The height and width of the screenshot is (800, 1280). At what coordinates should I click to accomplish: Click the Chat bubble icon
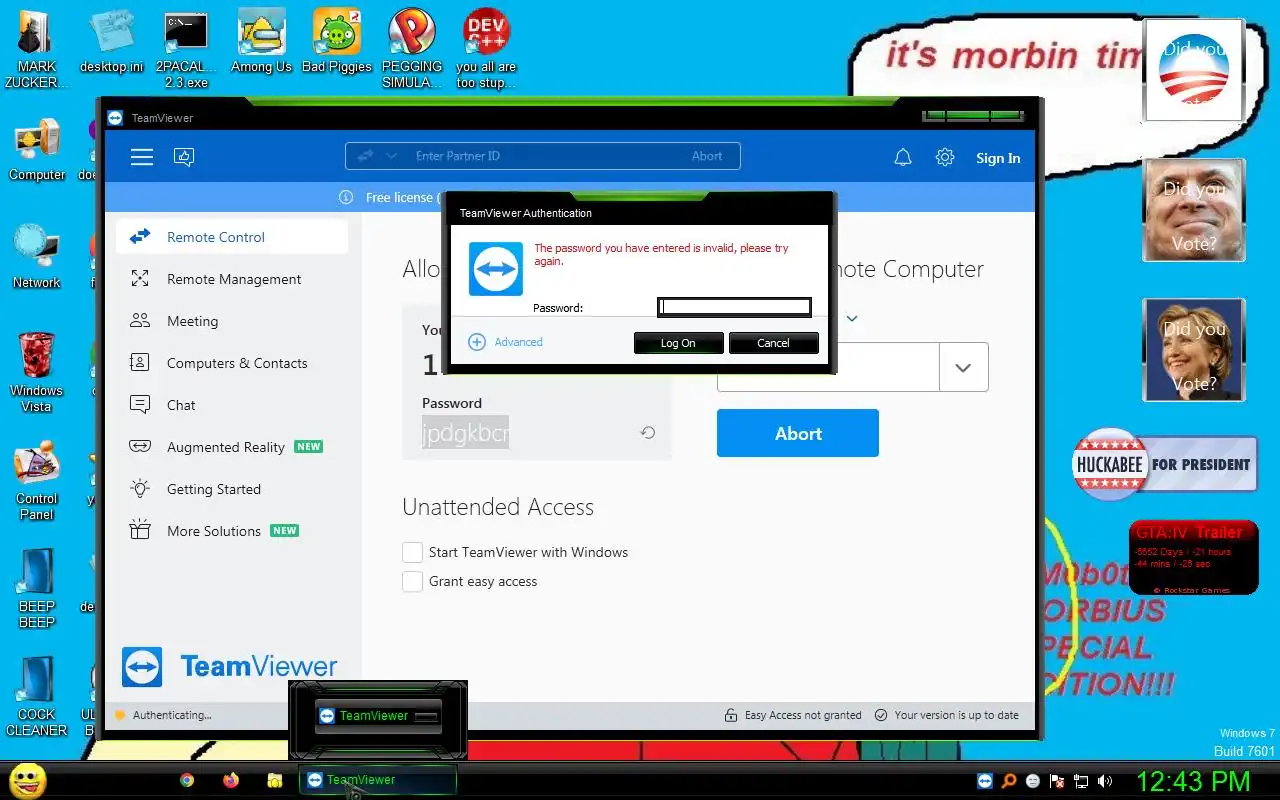pos(140,405)
